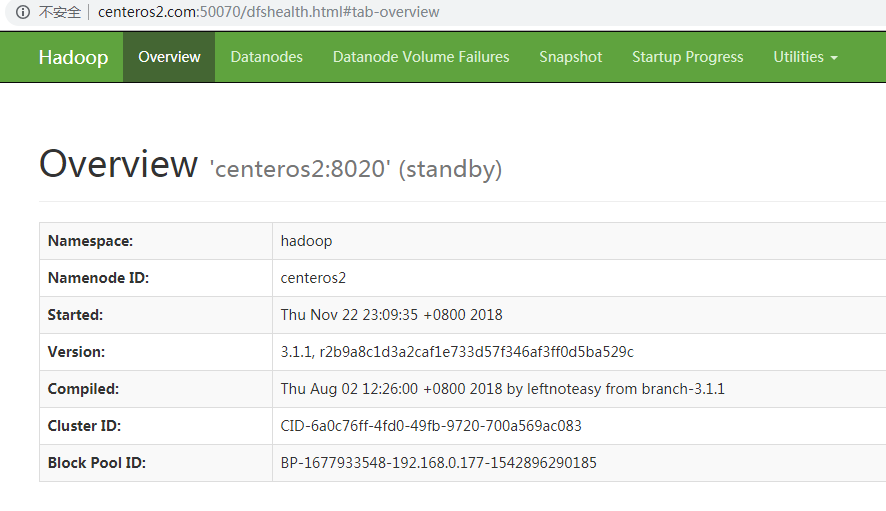
Task: Click the 'centeros2:8020' (standby) subtitle
Action: click(356, 169)
